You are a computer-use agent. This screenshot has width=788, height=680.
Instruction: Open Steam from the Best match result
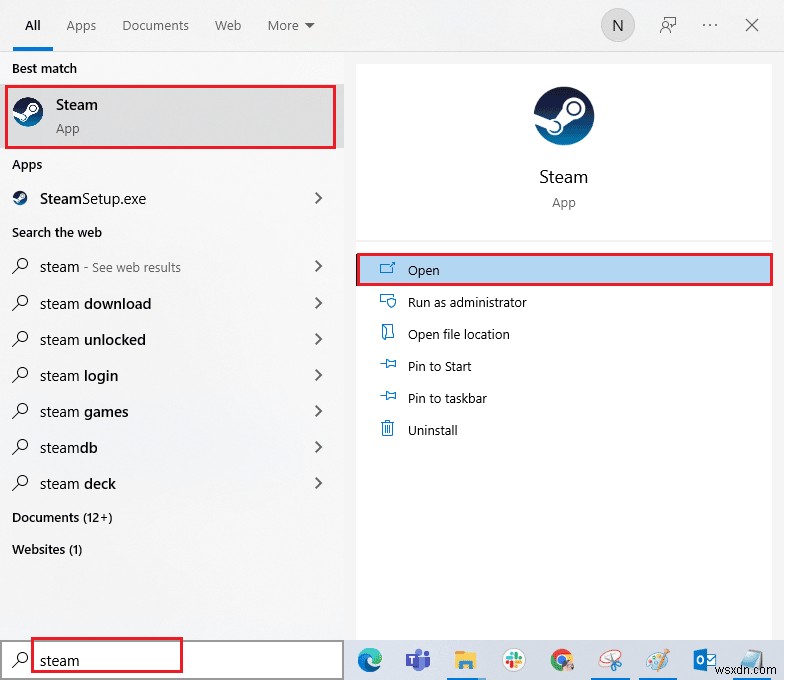[x=170, y=117]
